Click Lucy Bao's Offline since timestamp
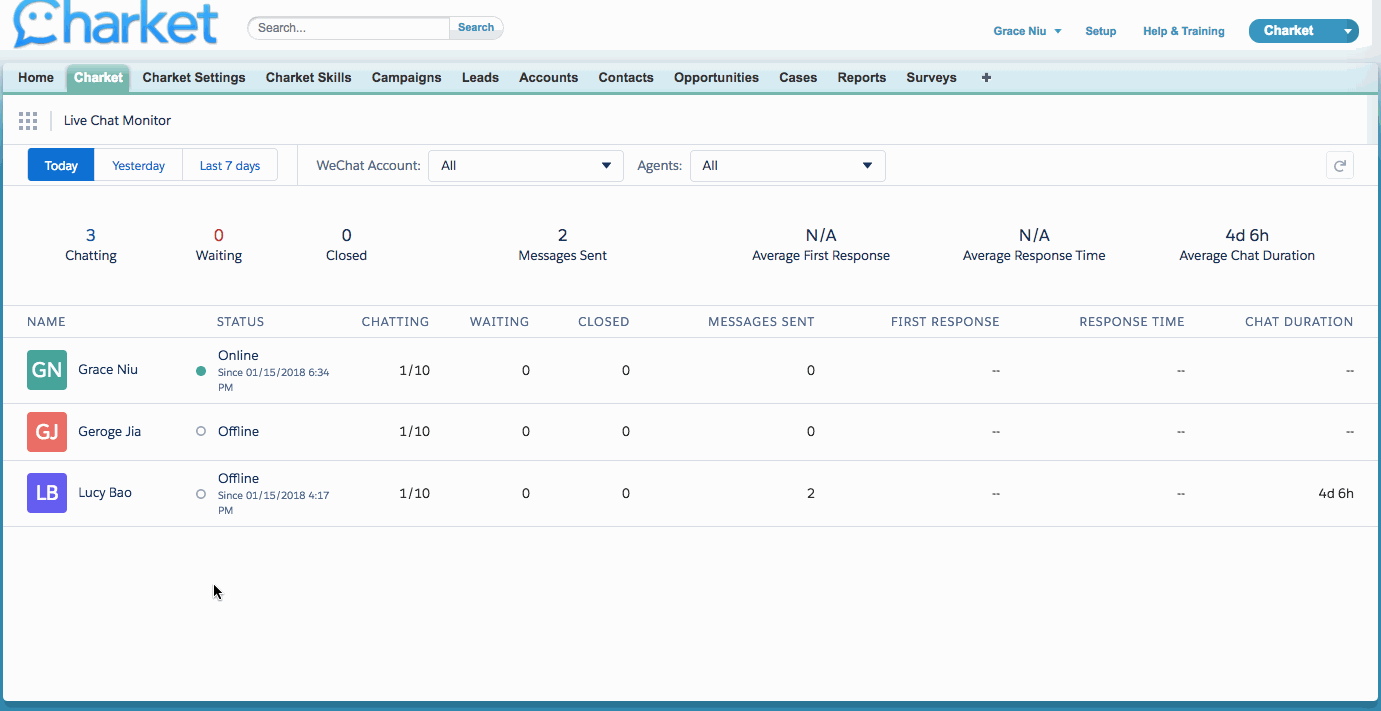The image size is (1381, 711). point(274,503)
